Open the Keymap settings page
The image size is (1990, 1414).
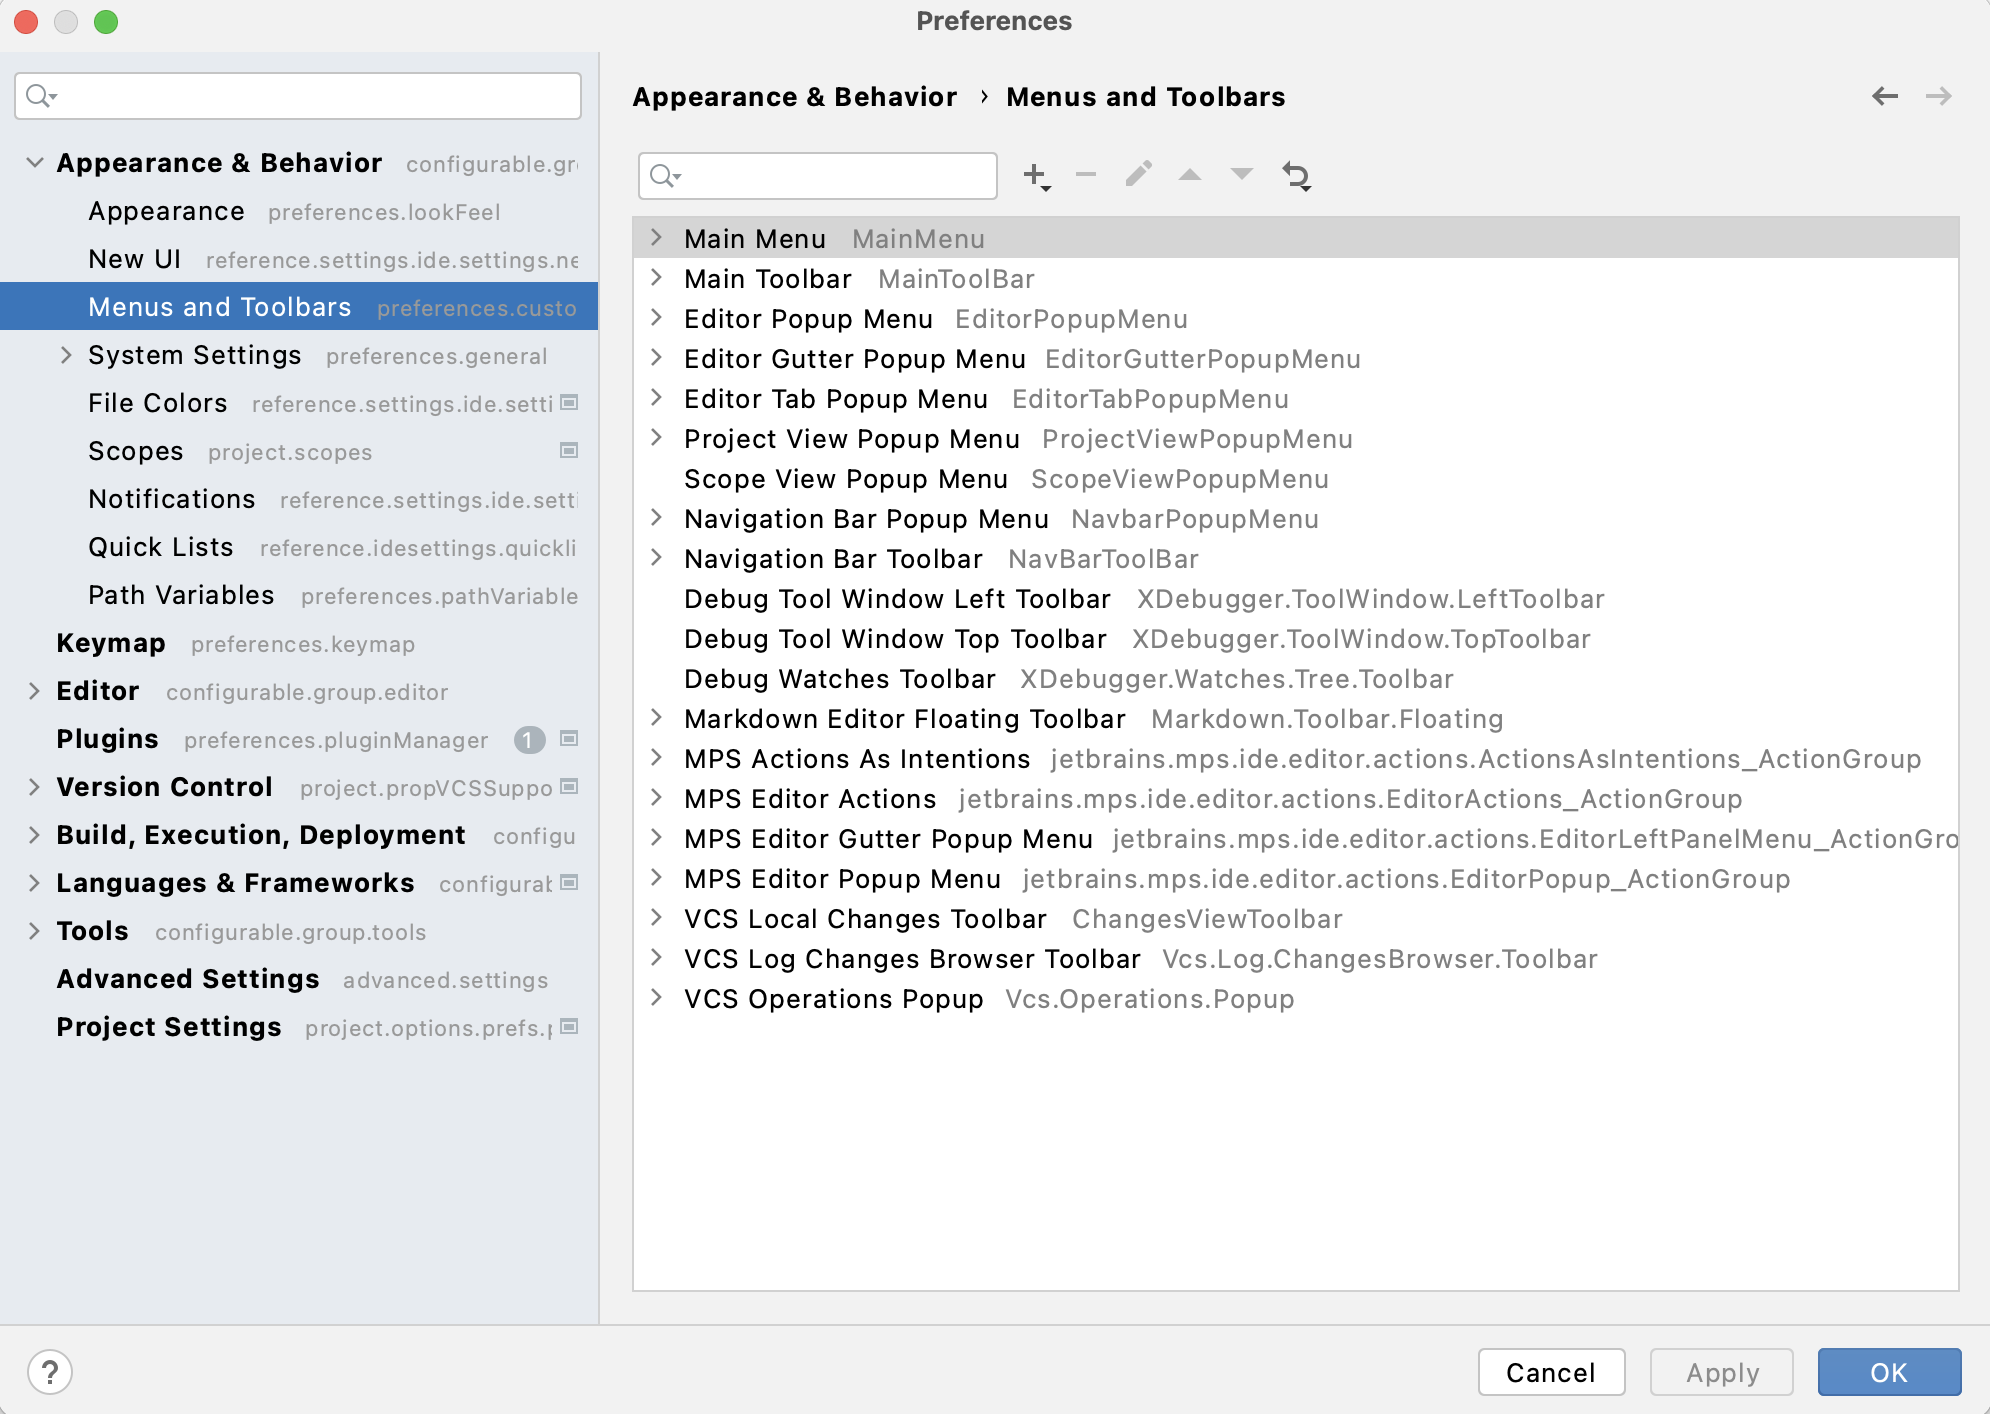[111, 643]
